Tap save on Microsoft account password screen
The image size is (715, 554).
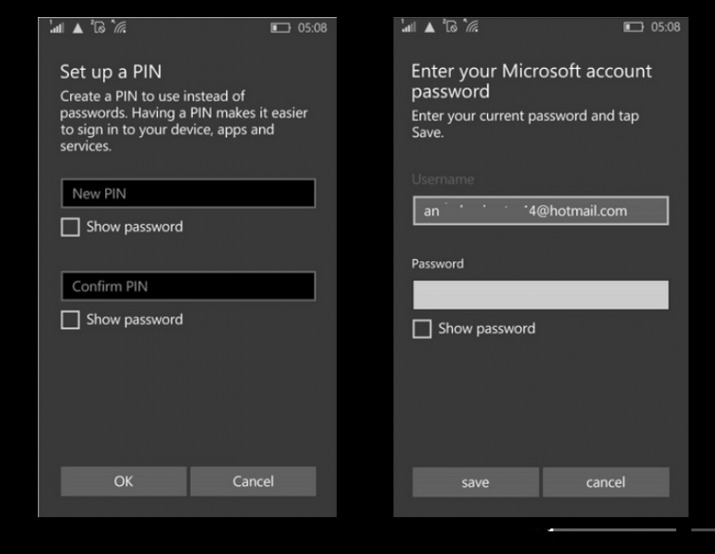coord(475,482)
